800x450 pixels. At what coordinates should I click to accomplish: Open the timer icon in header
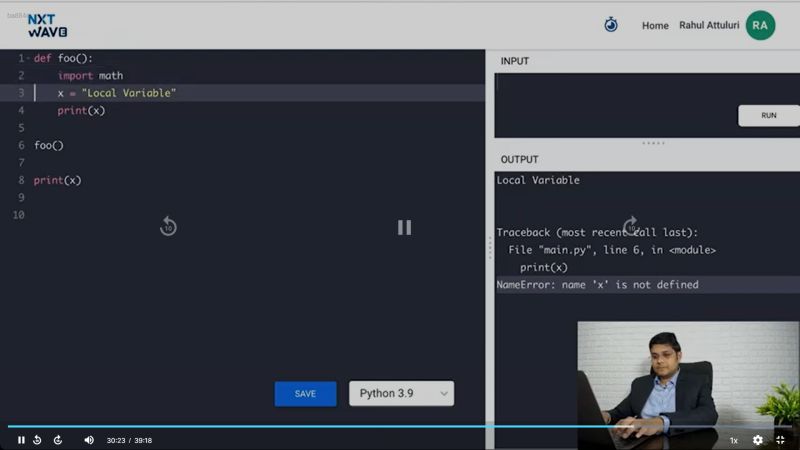tap(611, 24)
